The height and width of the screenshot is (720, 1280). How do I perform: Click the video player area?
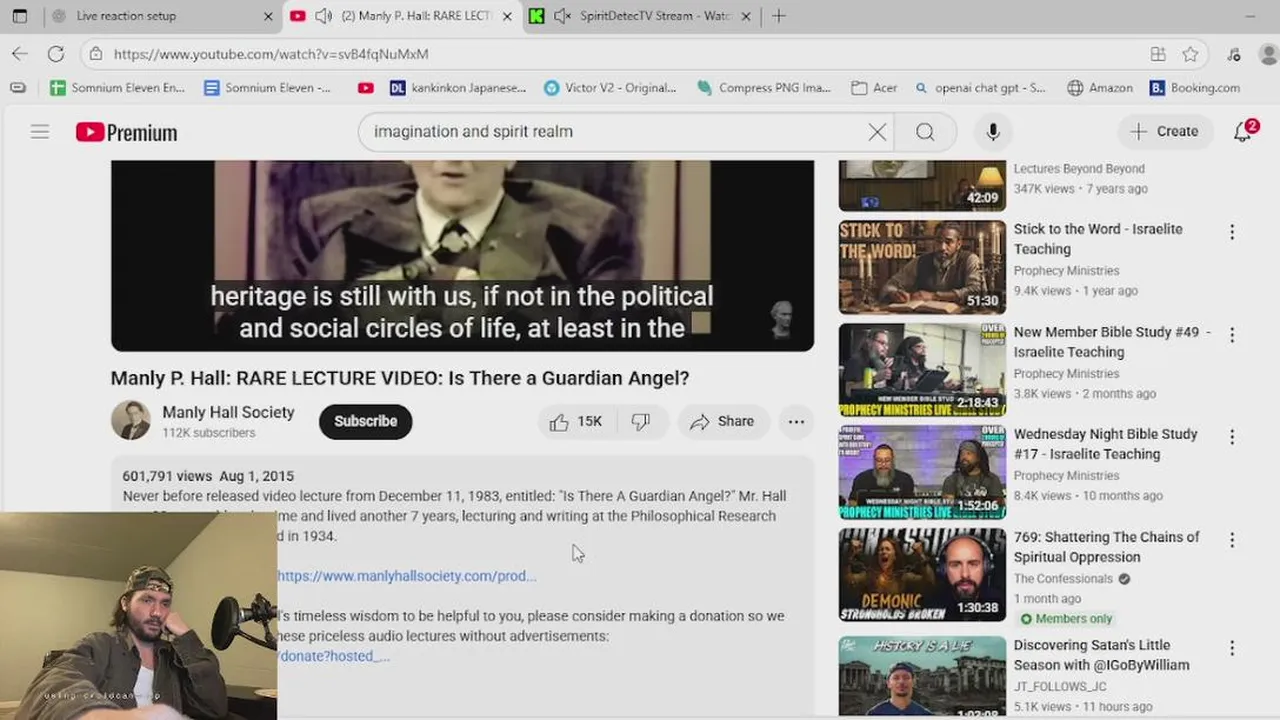coord(462,255)
